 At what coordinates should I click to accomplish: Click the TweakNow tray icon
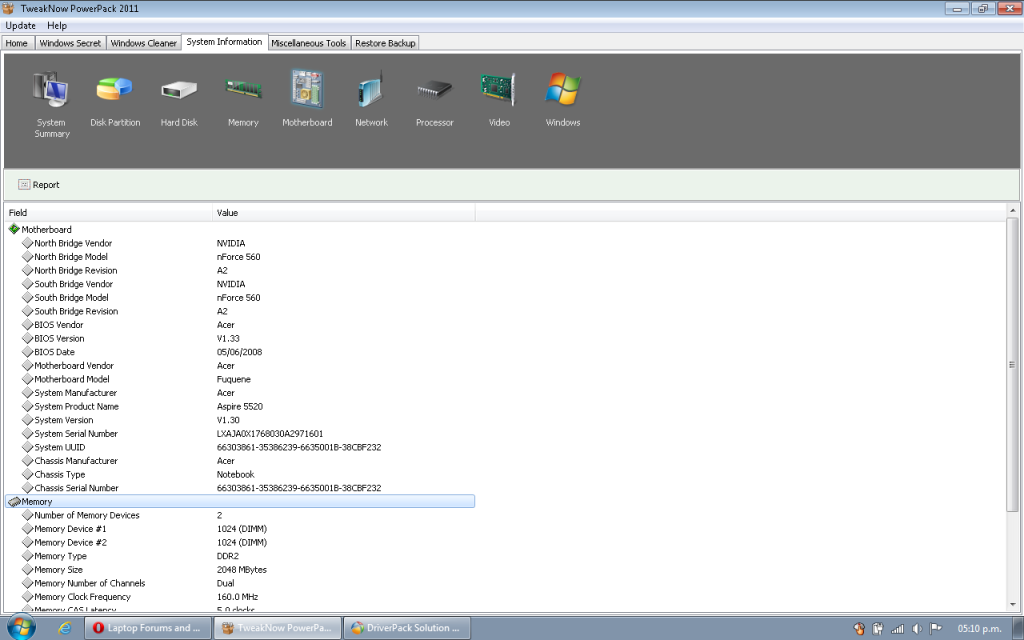tap(859, 629)
